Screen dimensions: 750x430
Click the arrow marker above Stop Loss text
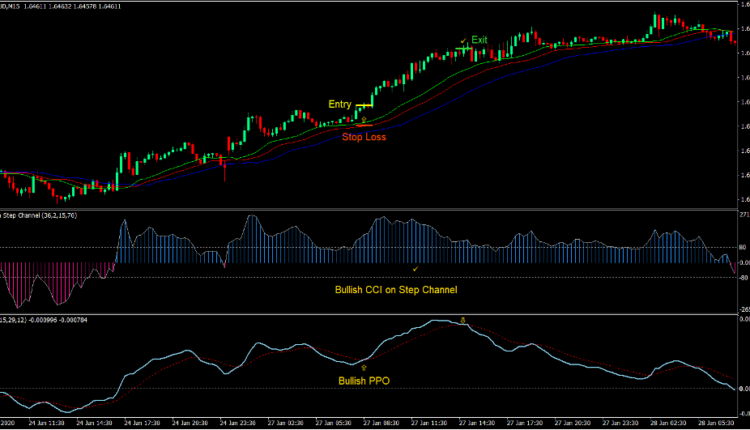pyautogui.click(x=364, y=120)
